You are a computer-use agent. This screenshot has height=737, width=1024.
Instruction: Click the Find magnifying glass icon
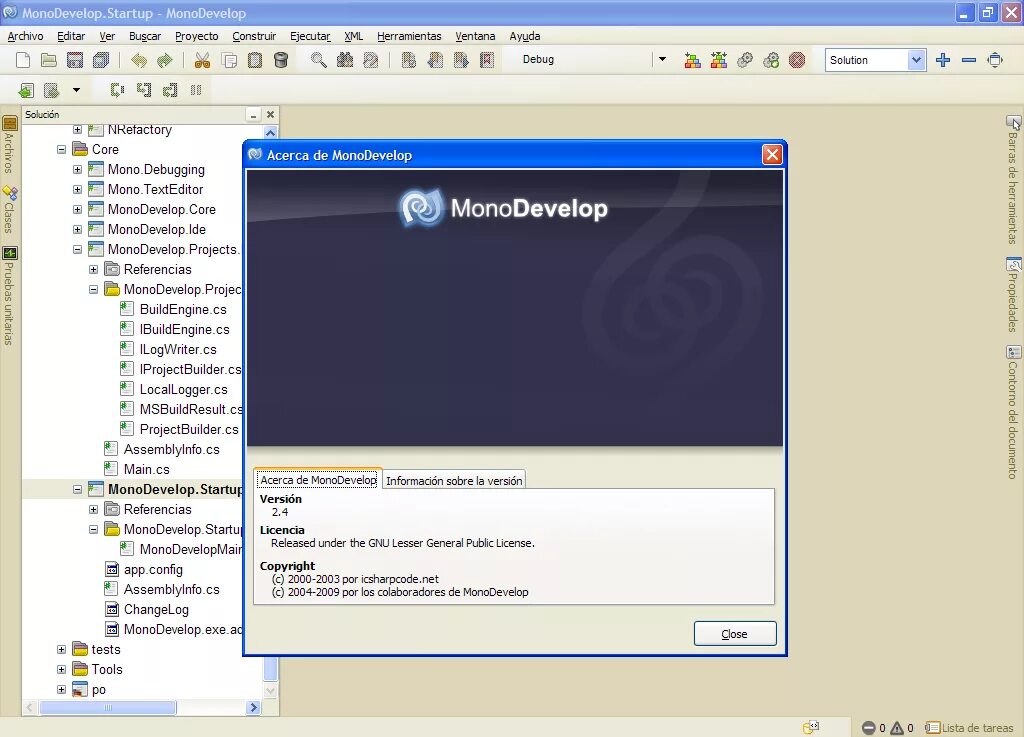pos(319,60)
